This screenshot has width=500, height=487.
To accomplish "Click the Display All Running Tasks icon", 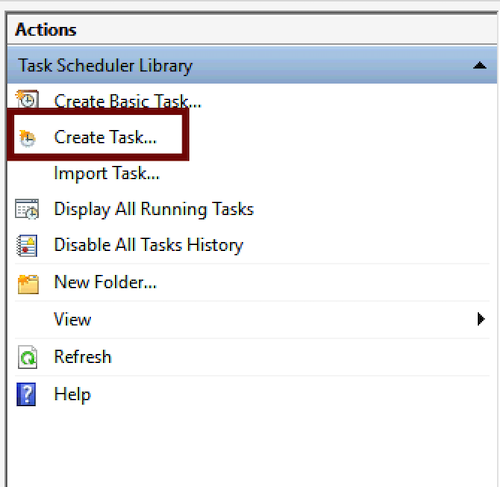I will (x=27, y=209).
